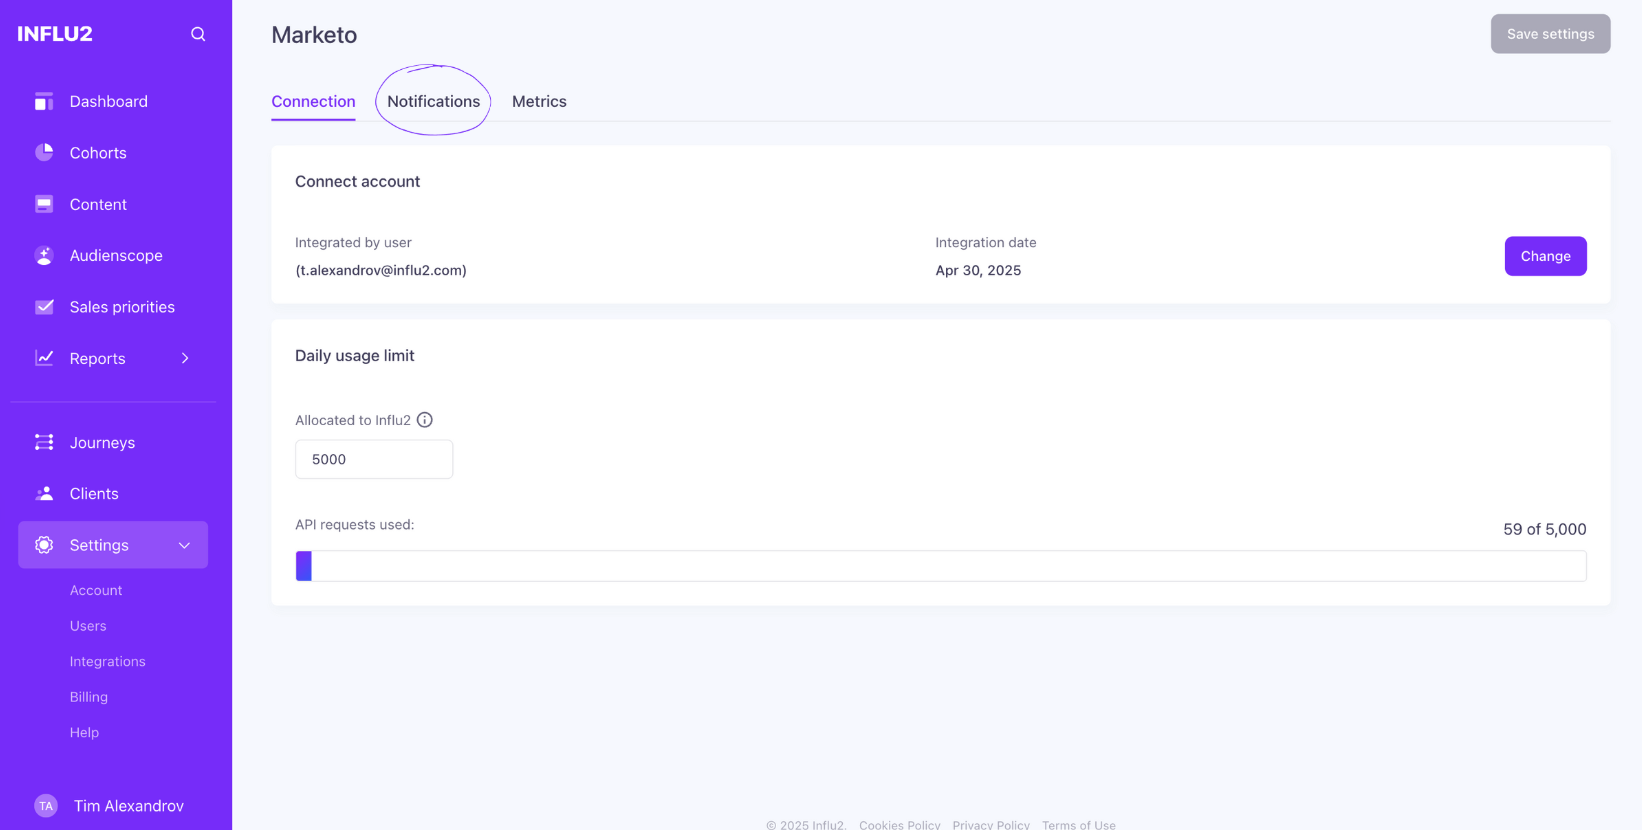This screenshot has height=830, width=1642.
Task: Select Help under Settings
Action: [x=84, y=732]
